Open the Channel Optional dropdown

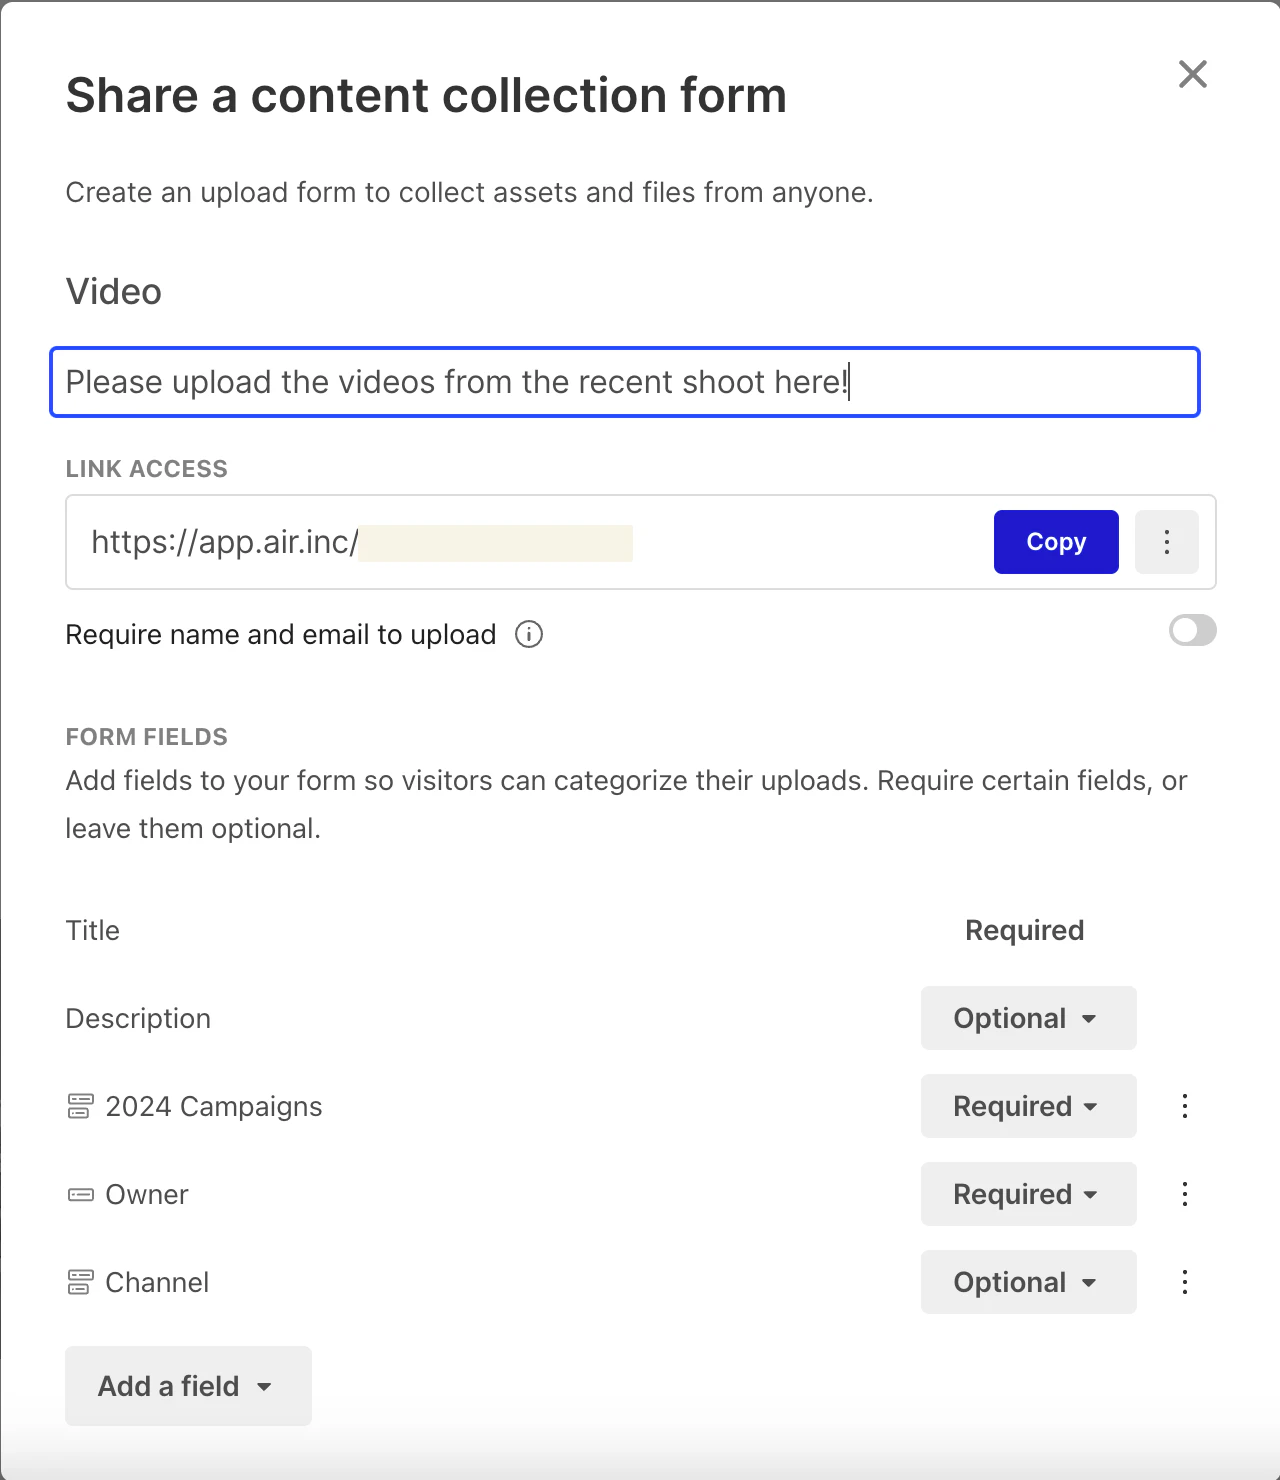pos(1028,1282)
